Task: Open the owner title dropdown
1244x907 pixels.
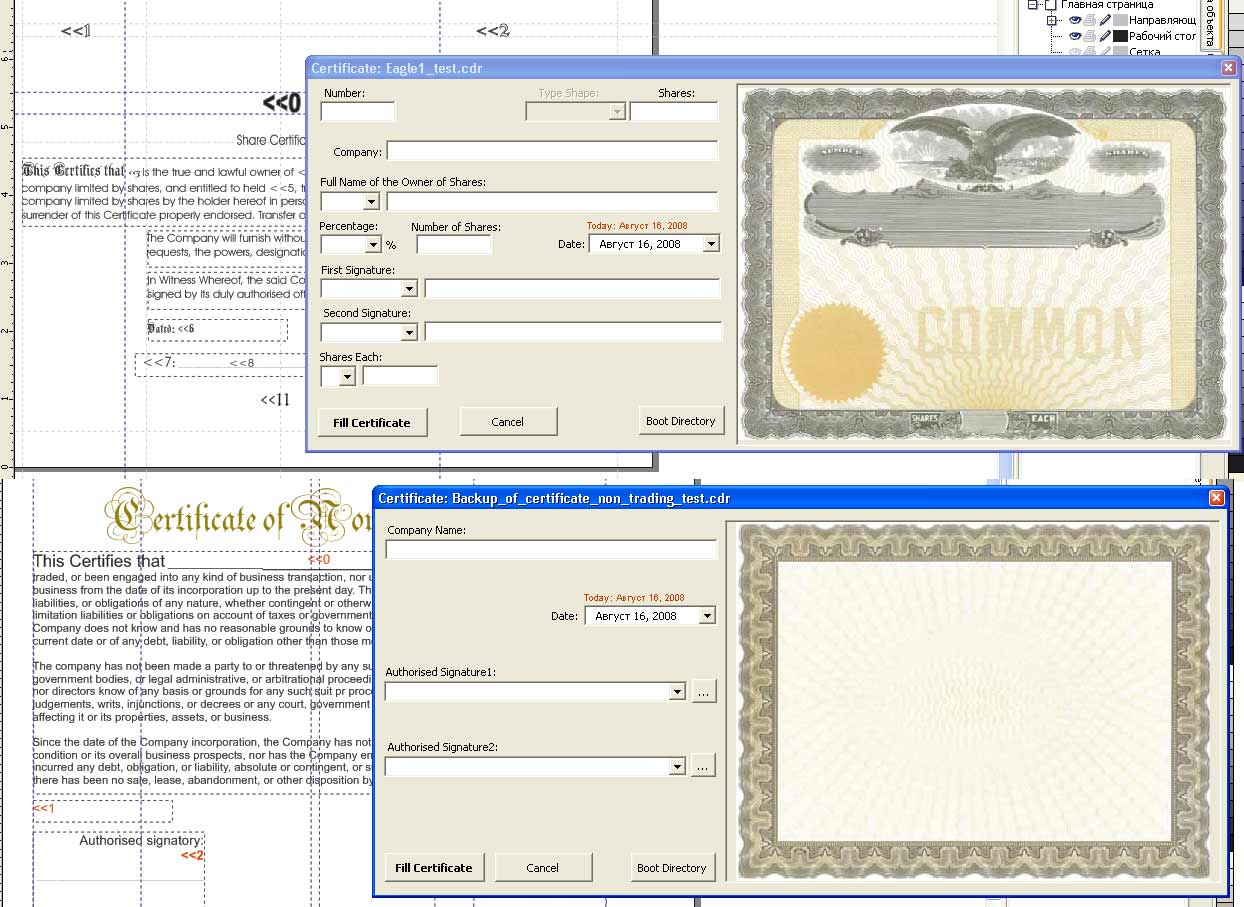Action: click(x=371, y=202)
